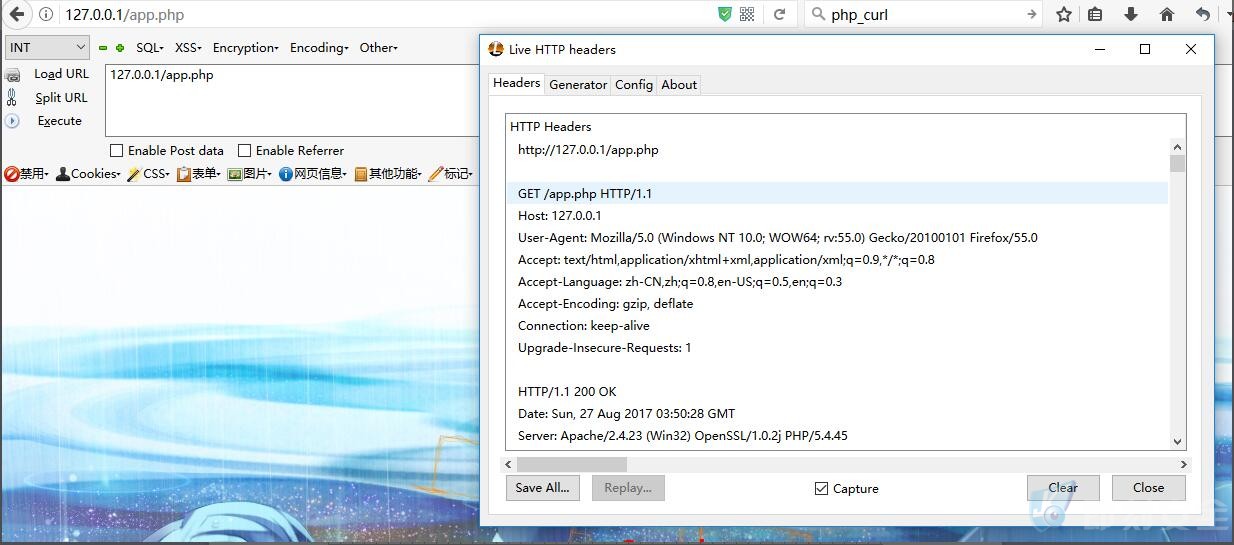Viewport: 1234px width, 545px height.
Task: Click the Save All... button
Action: pyautogui.click(x=543, y=488)
